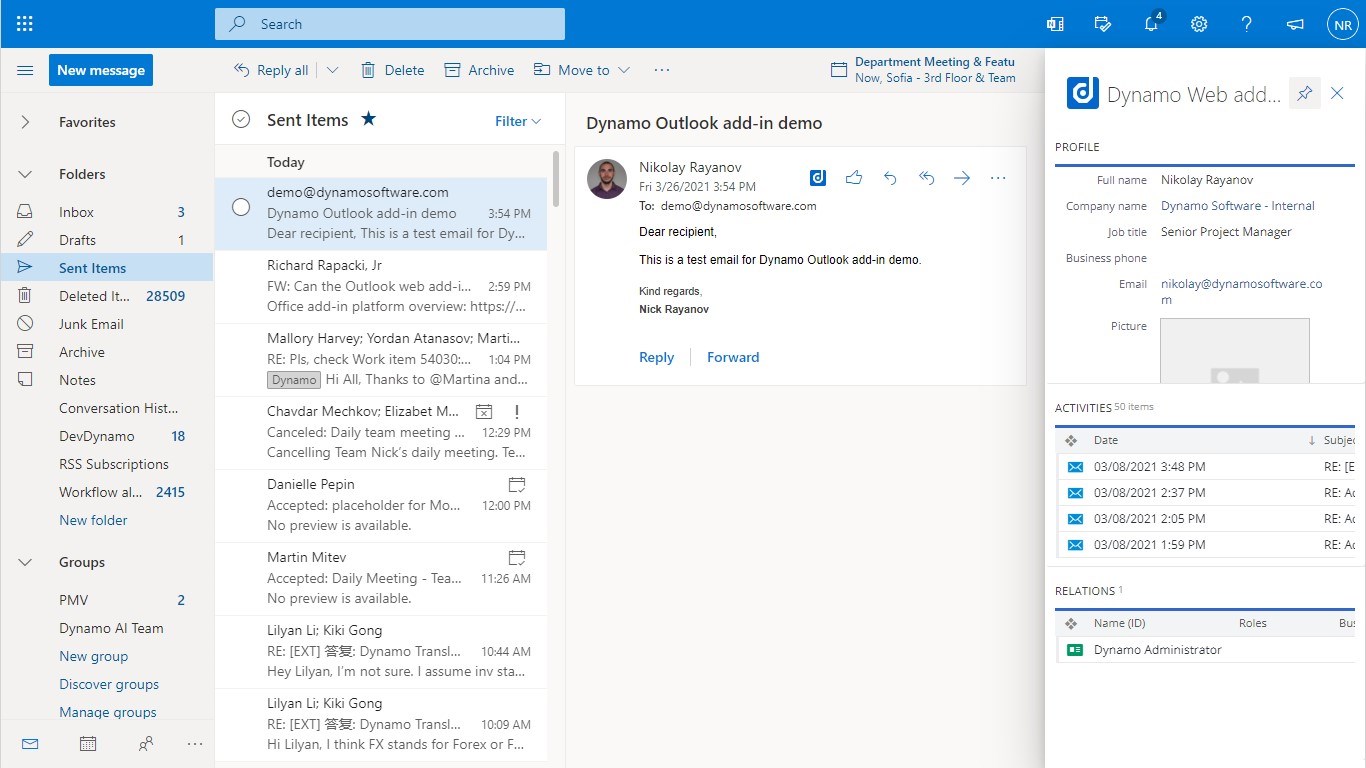
Task: Click the message list scrollbar
Action: coord(556,180)
